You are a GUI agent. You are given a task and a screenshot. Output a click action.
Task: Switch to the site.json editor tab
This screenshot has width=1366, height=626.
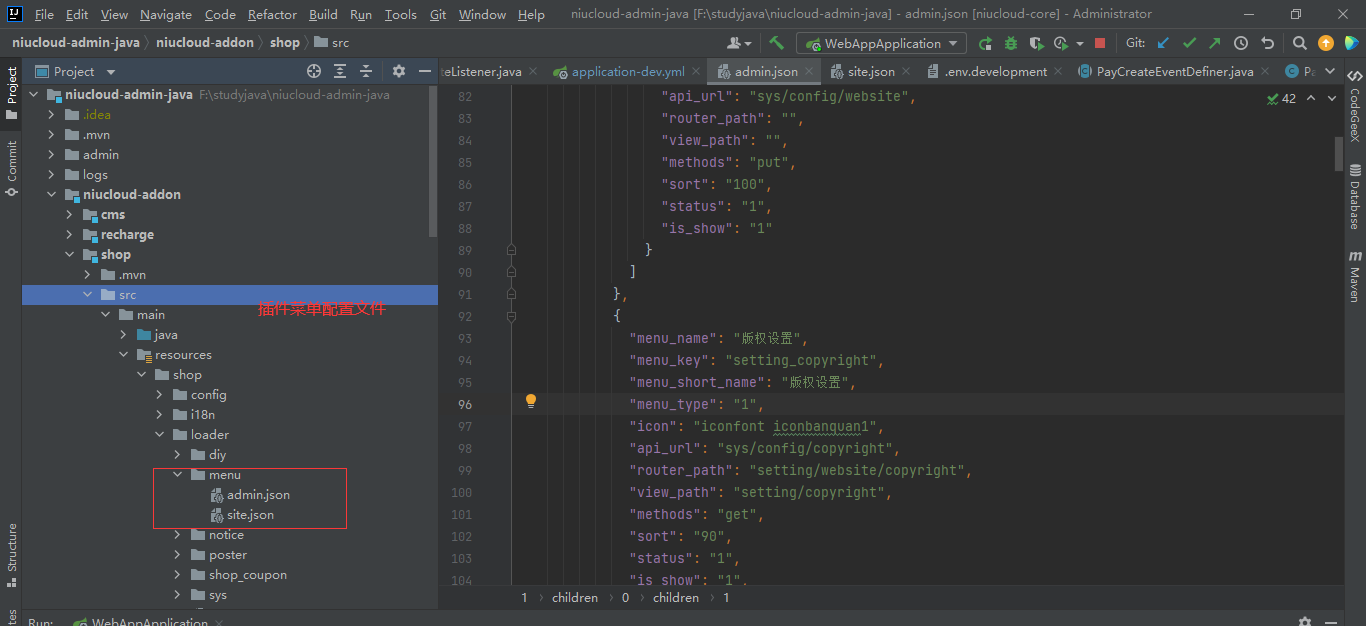pos(870,71)
